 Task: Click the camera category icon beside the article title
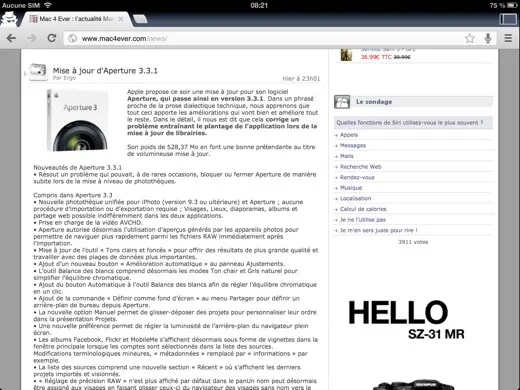(38, 72)
